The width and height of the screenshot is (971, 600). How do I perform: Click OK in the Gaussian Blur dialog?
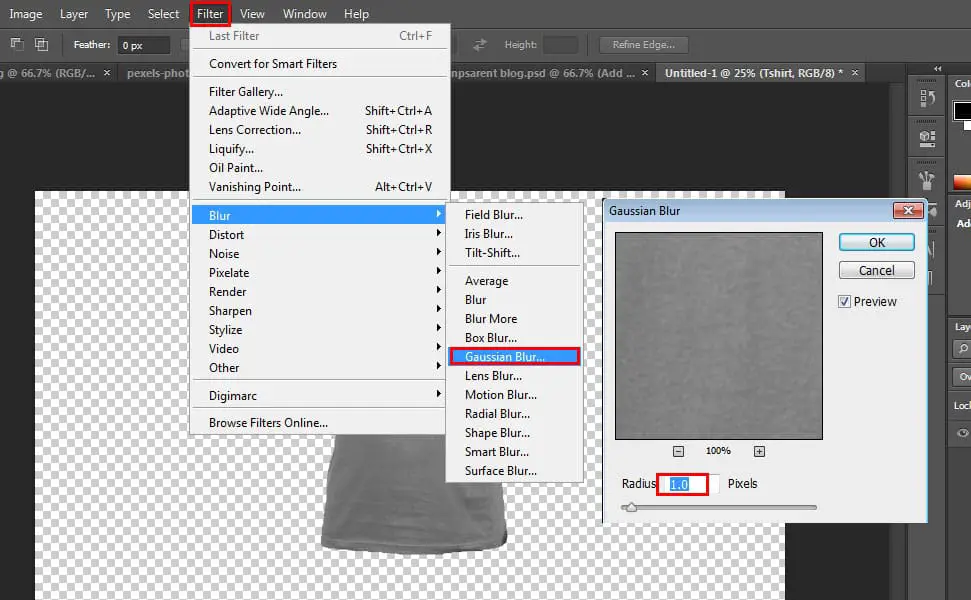(876, 242)
